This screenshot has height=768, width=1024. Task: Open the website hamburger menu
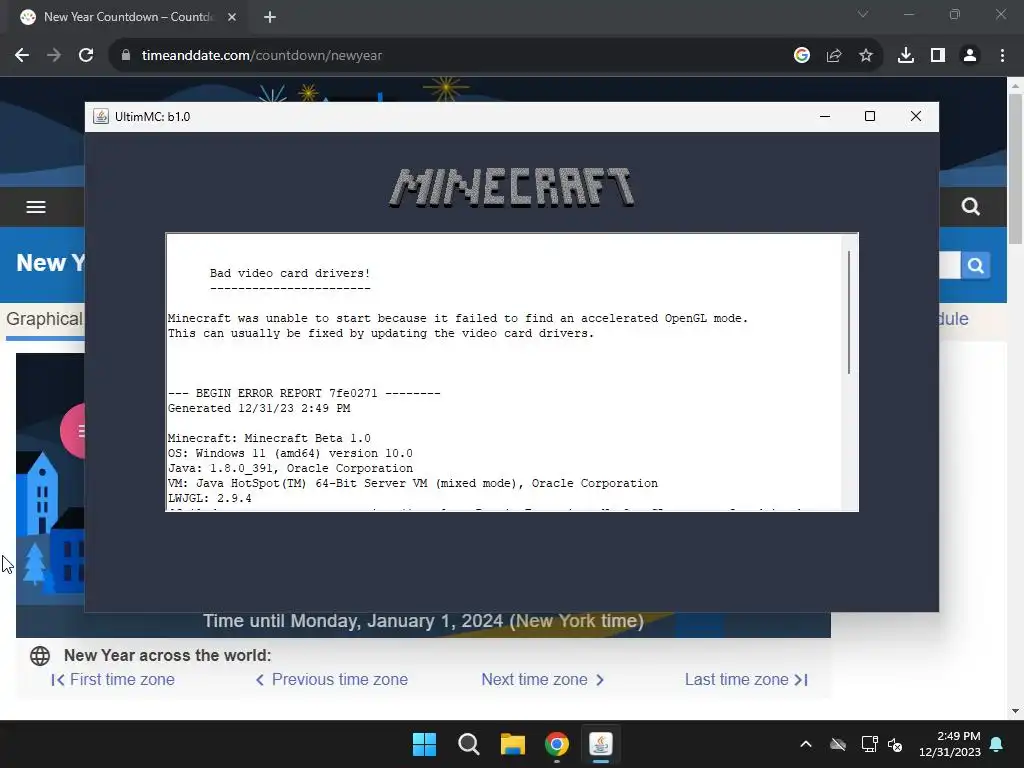36,207
